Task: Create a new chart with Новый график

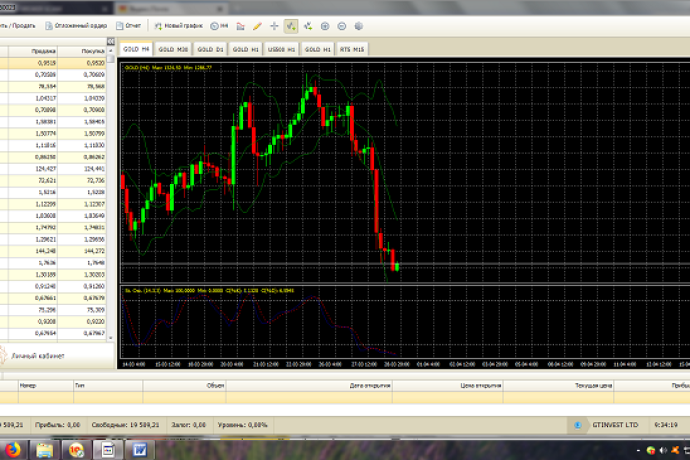Action: point(178,26)
